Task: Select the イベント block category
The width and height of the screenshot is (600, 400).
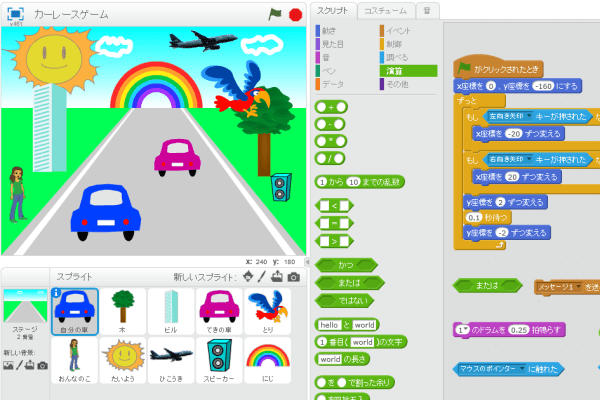Action: coord(397,32)
